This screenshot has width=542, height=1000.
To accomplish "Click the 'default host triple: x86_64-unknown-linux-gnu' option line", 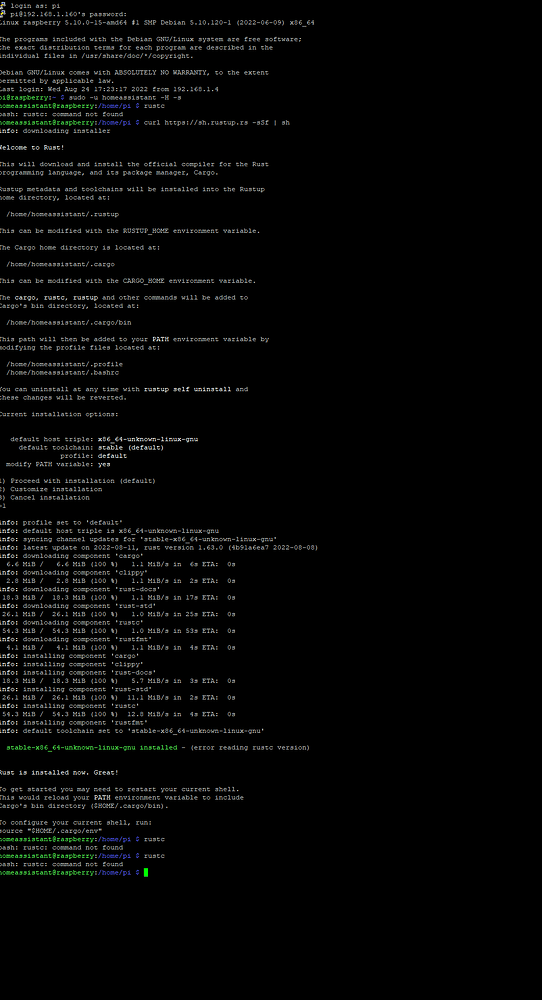I will 104,439.
